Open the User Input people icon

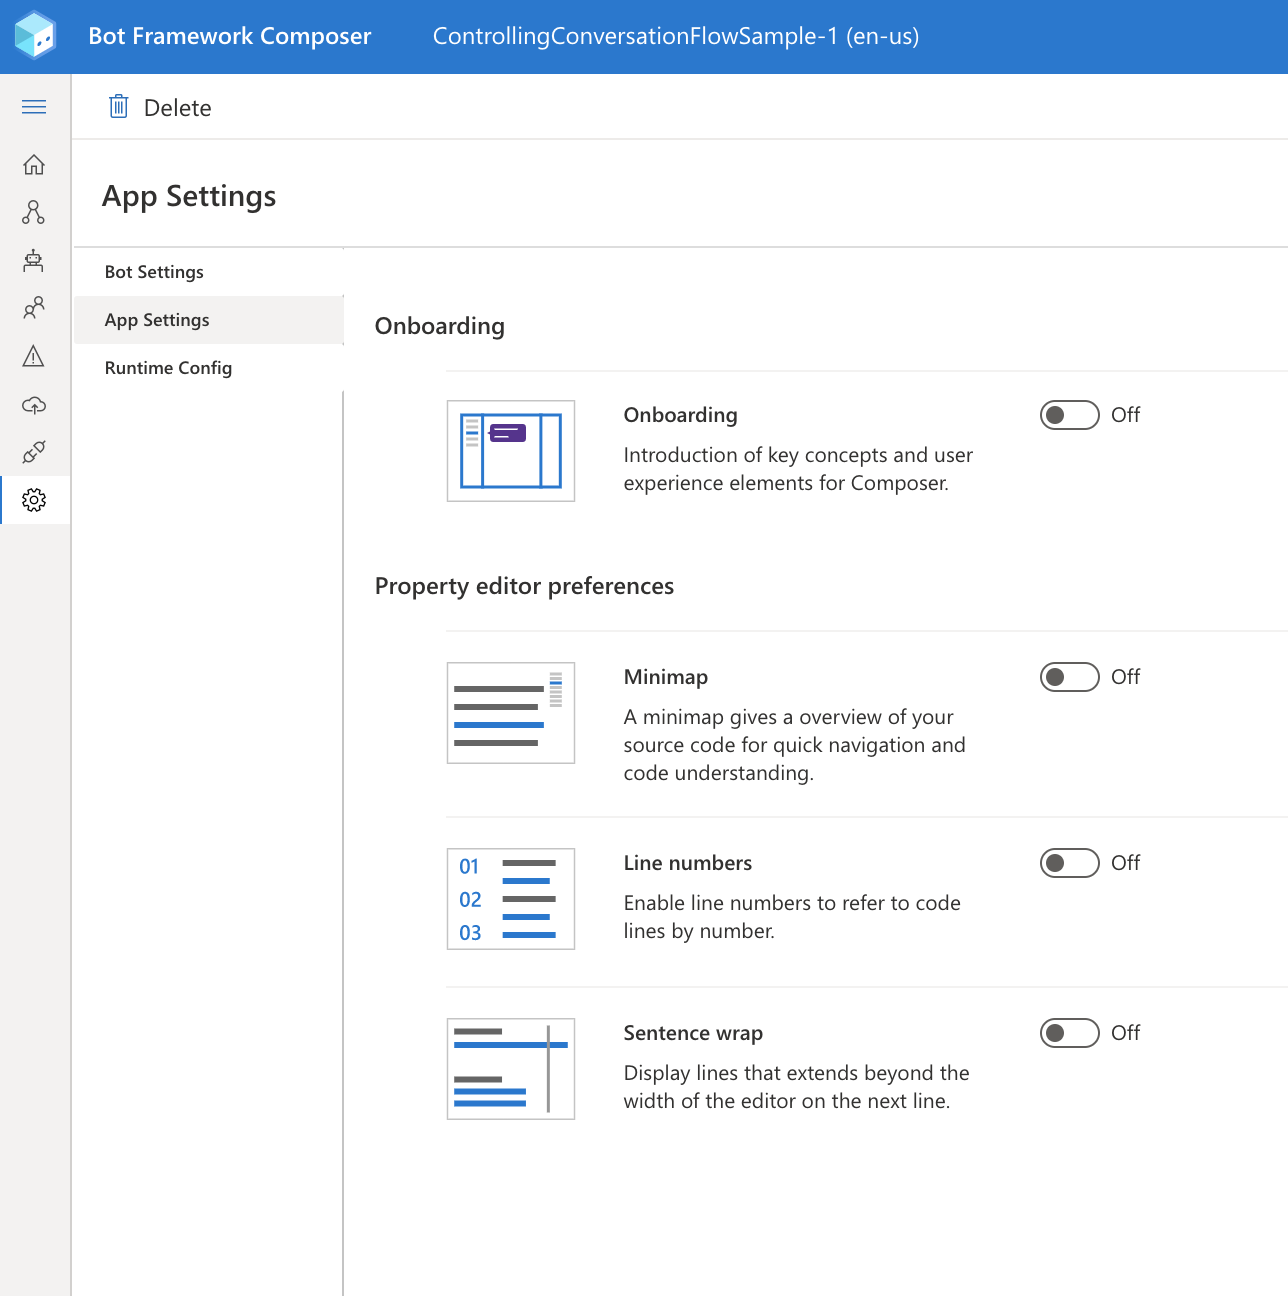pyautogui.click(x=34, y=308)
